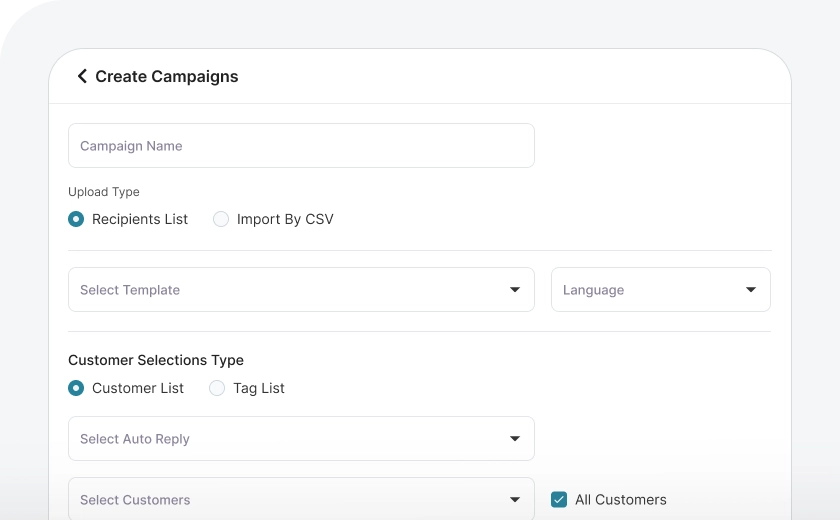
Task: Click the All Customers label text
Action: coord(620,500)
